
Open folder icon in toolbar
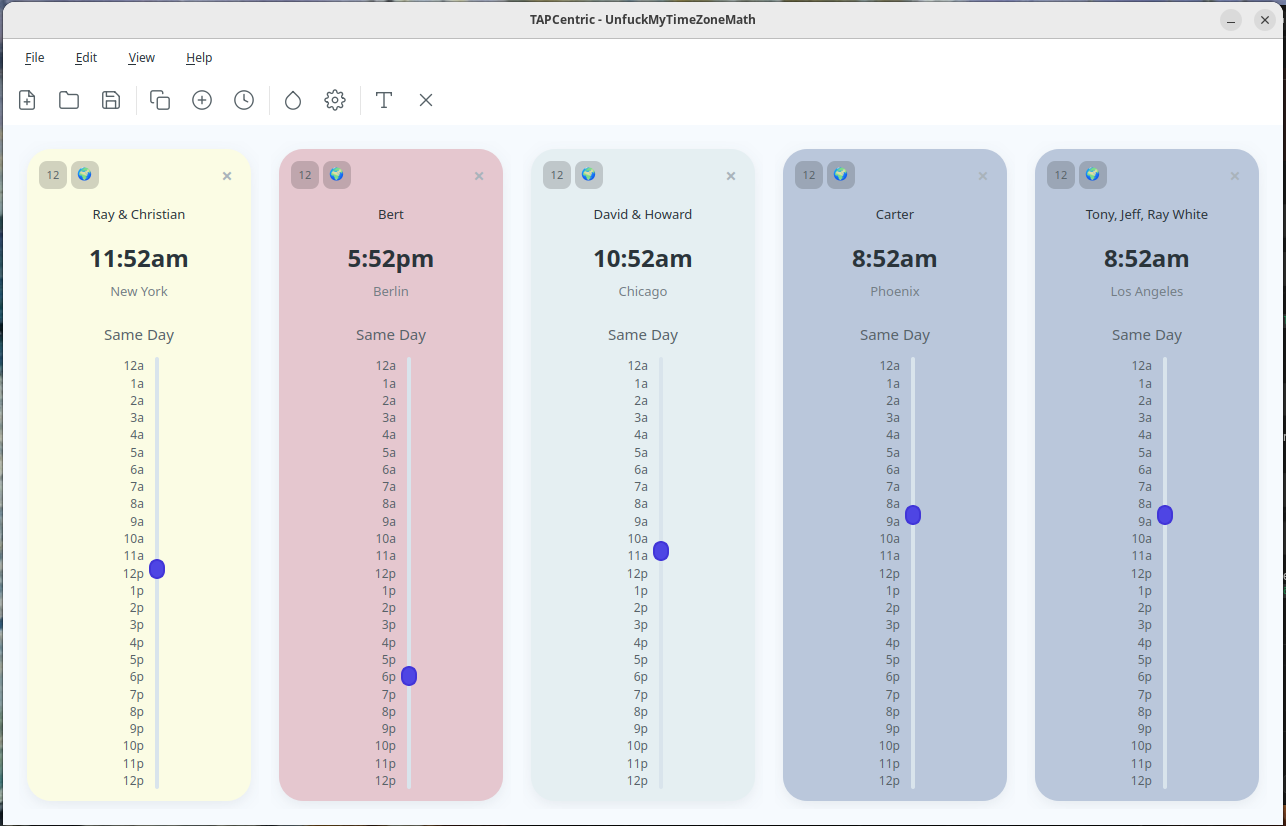69,100
